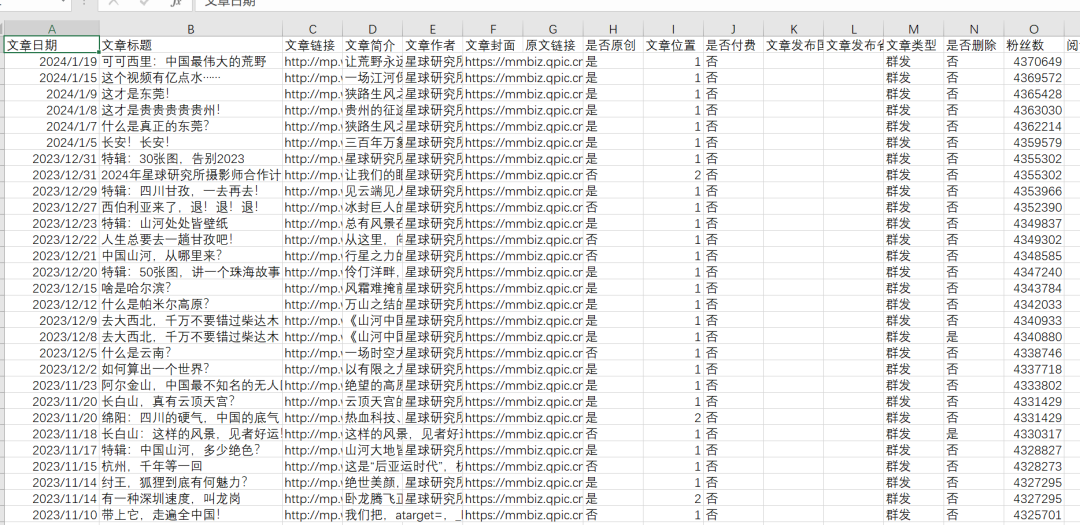
Task: Click the select-all corner above row headers
Action: point(1,29)
